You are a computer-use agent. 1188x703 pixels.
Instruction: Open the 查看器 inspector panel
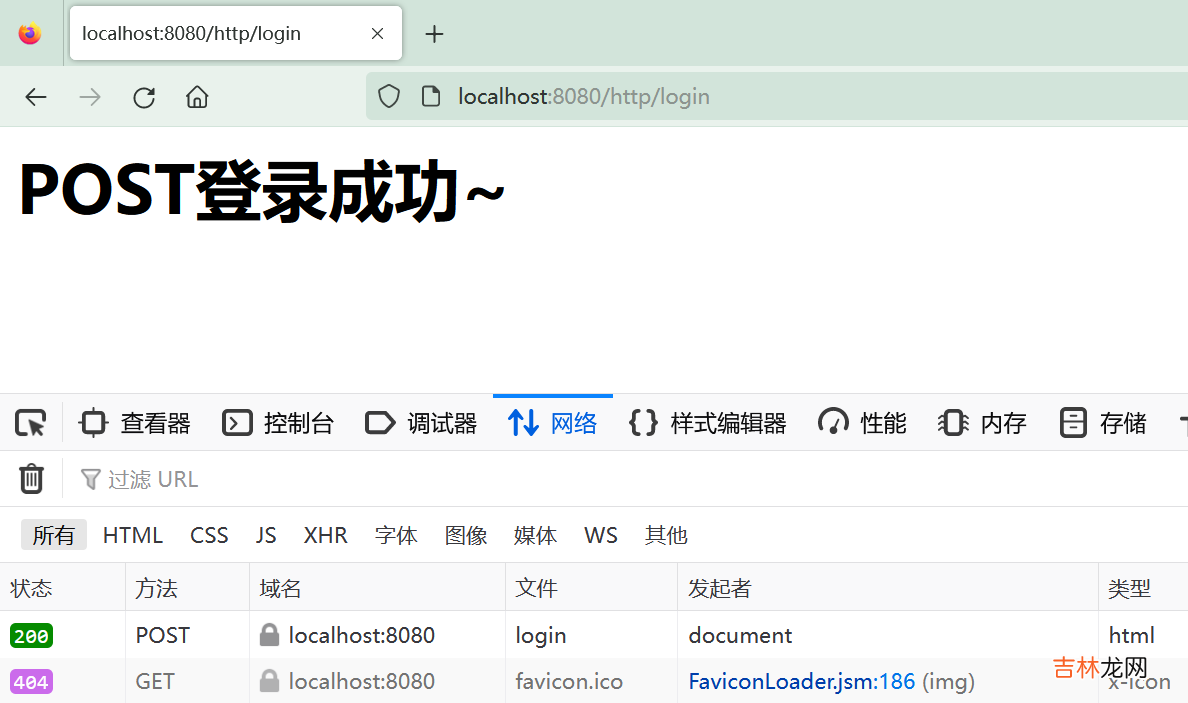coord(136,424)
